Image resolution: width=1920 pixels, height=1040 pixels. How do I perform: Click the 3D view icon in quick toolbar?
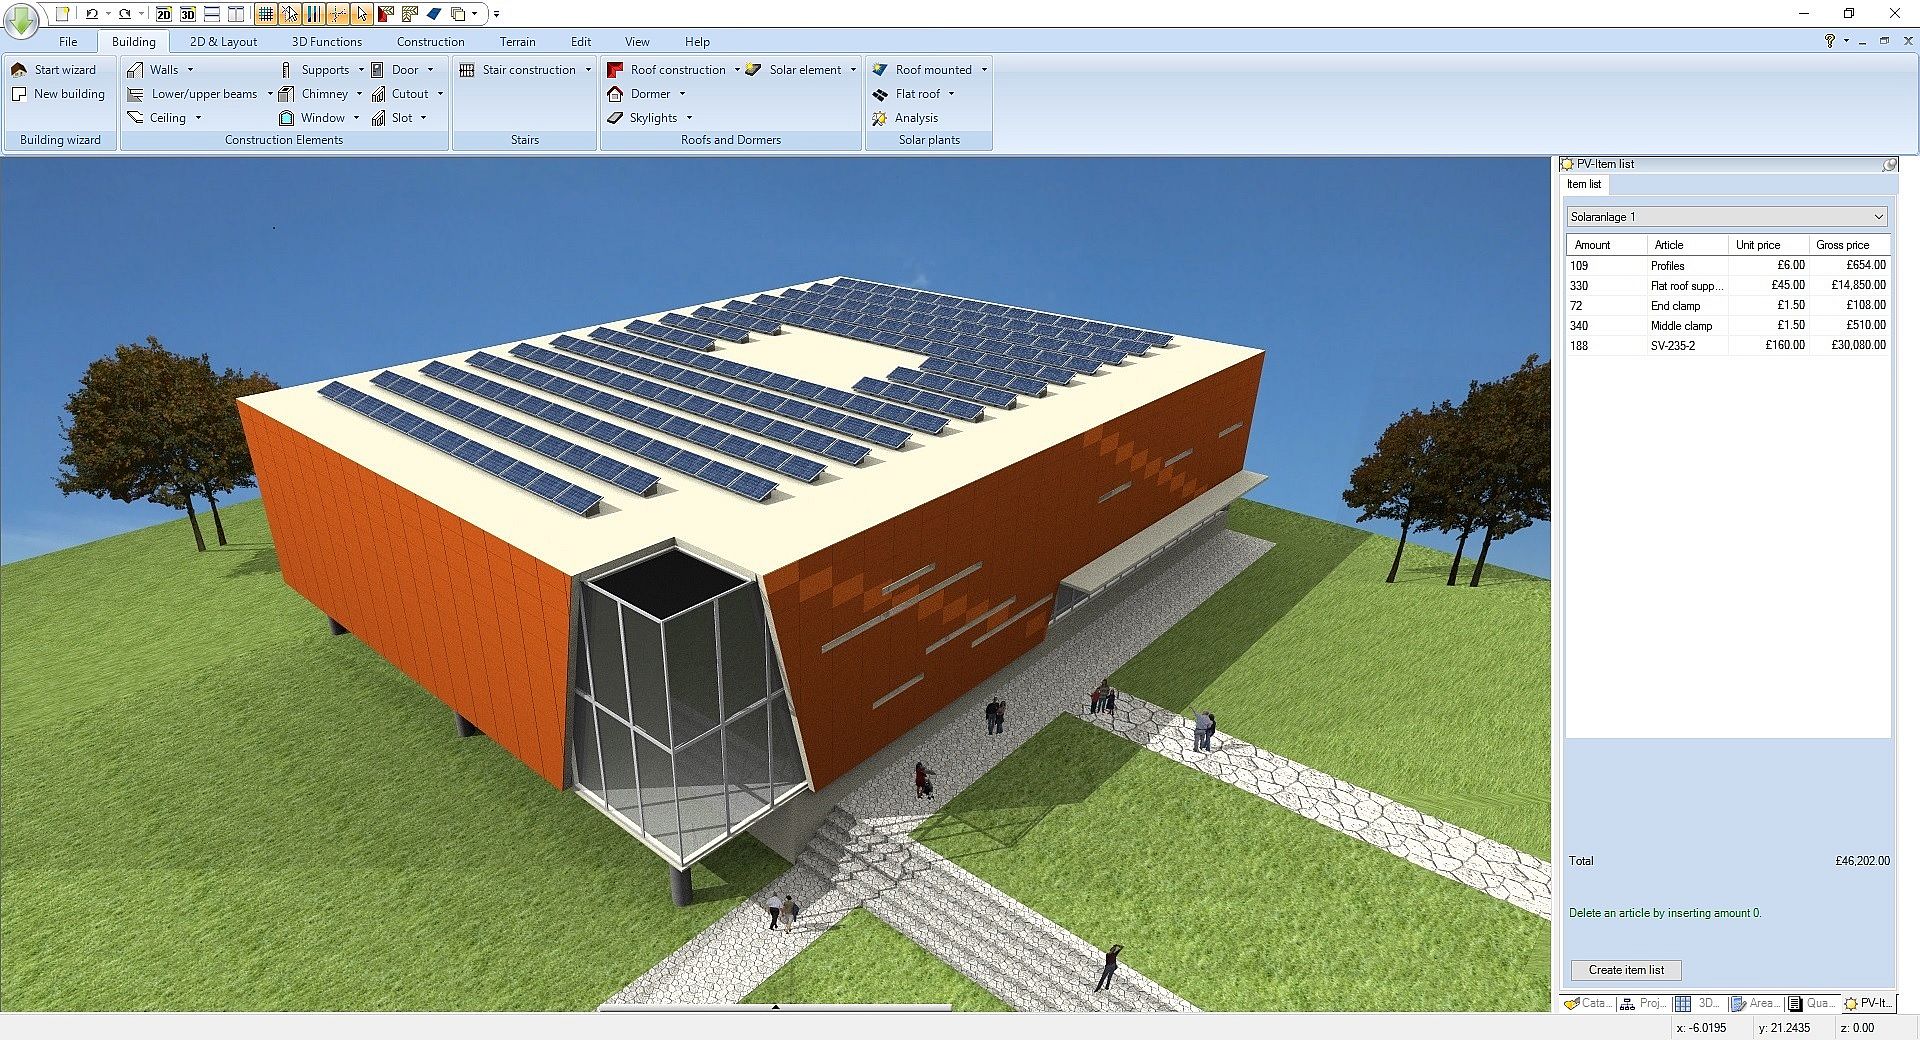tap(187, 14)
